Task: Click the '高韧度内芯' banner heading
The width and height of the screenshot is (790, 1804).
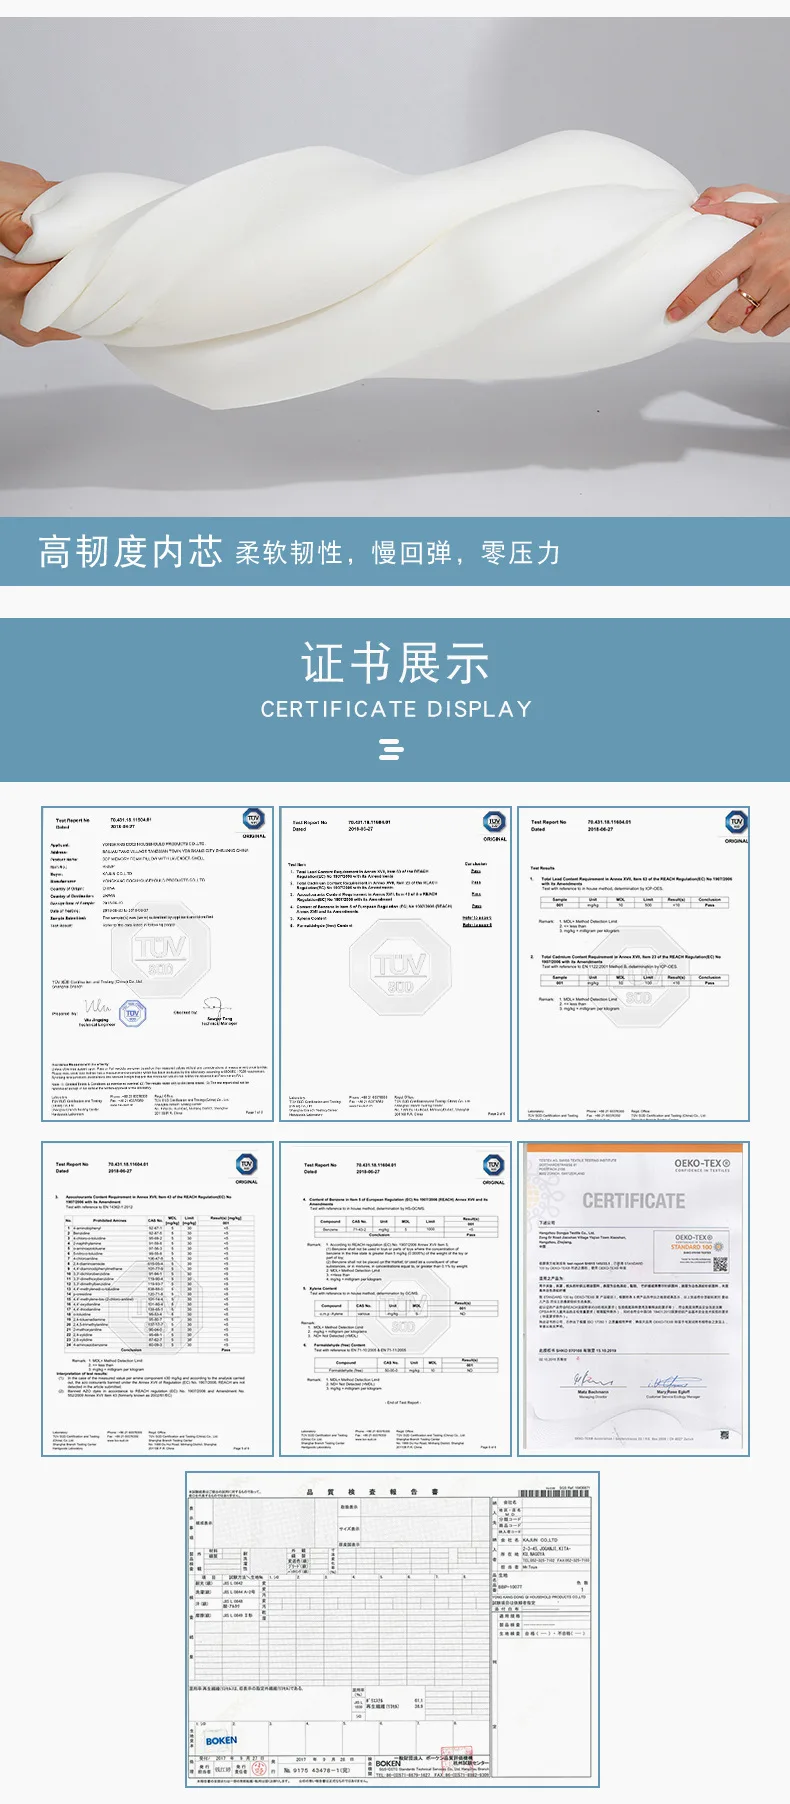Action: 130,552
